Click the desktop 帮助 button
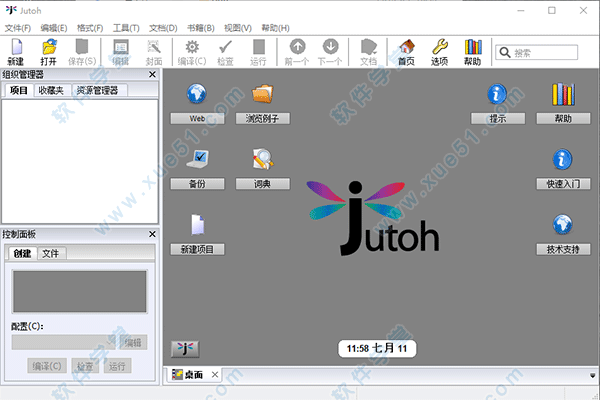This screenshot has width=600, height=400. coord(563,119)
